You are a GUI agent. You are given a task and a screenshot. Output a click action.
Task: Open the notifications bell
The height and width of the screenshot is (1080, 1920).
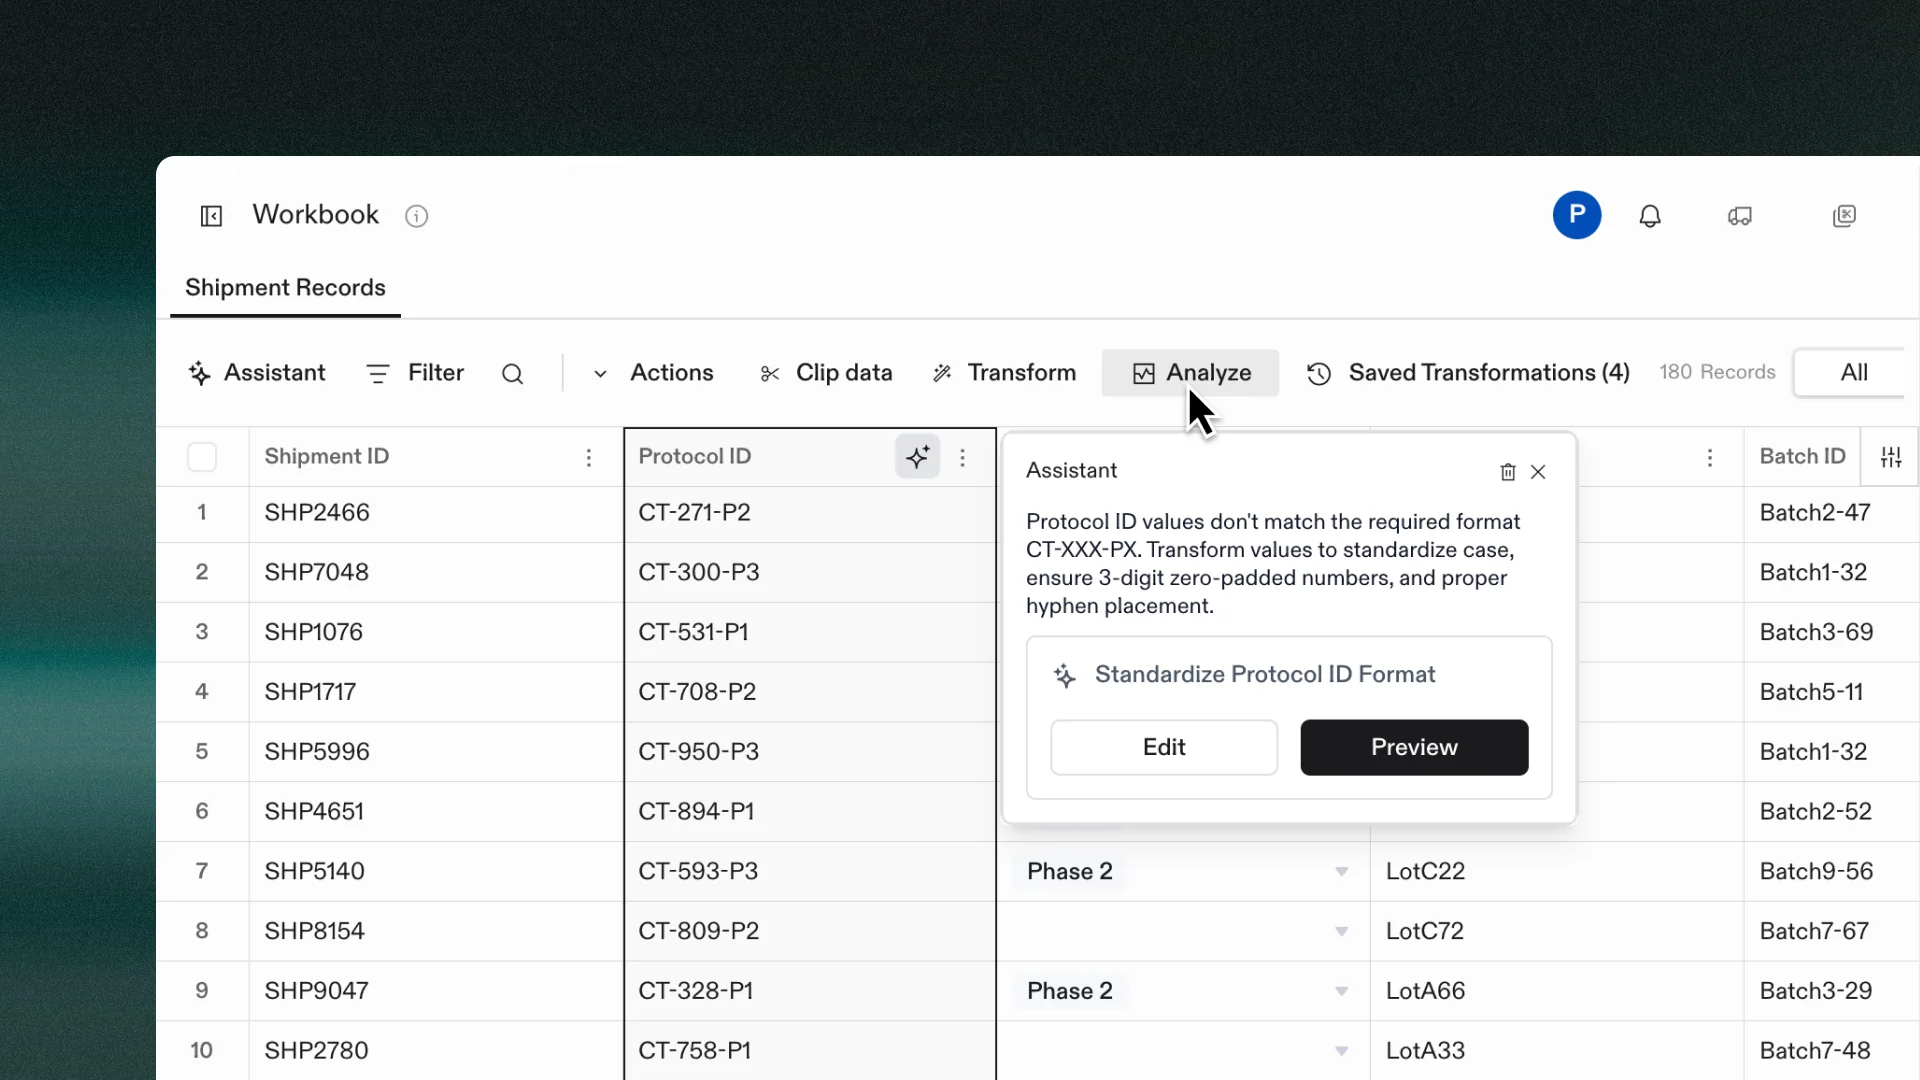click(x=1650, y=216)
